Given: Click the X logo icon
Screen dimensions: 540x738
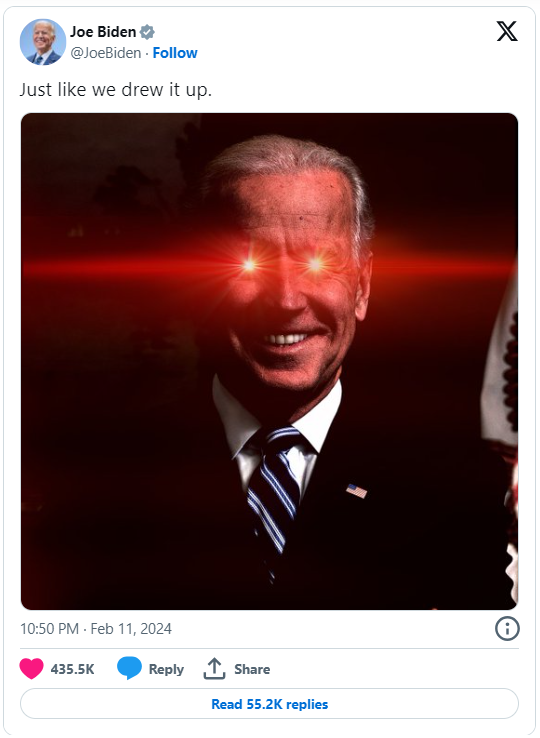Looking at the screenshot, I should (x=507, y=31).
